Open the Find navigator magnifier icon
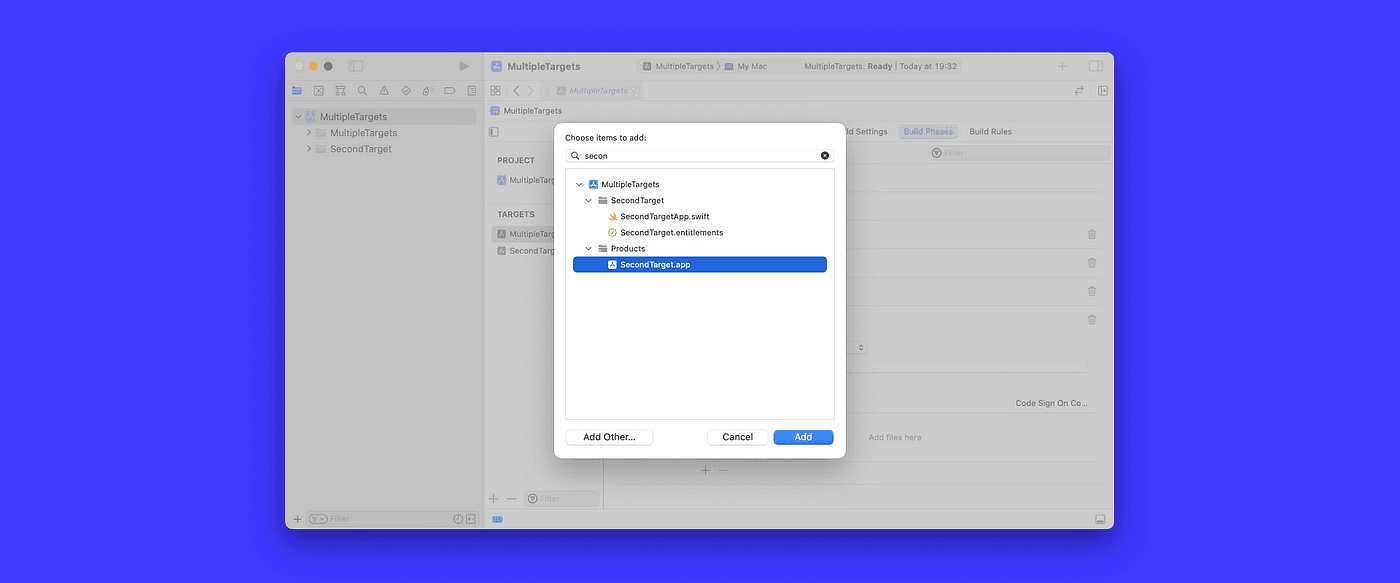Screen dimensions: 1400x583 [362, 90]
